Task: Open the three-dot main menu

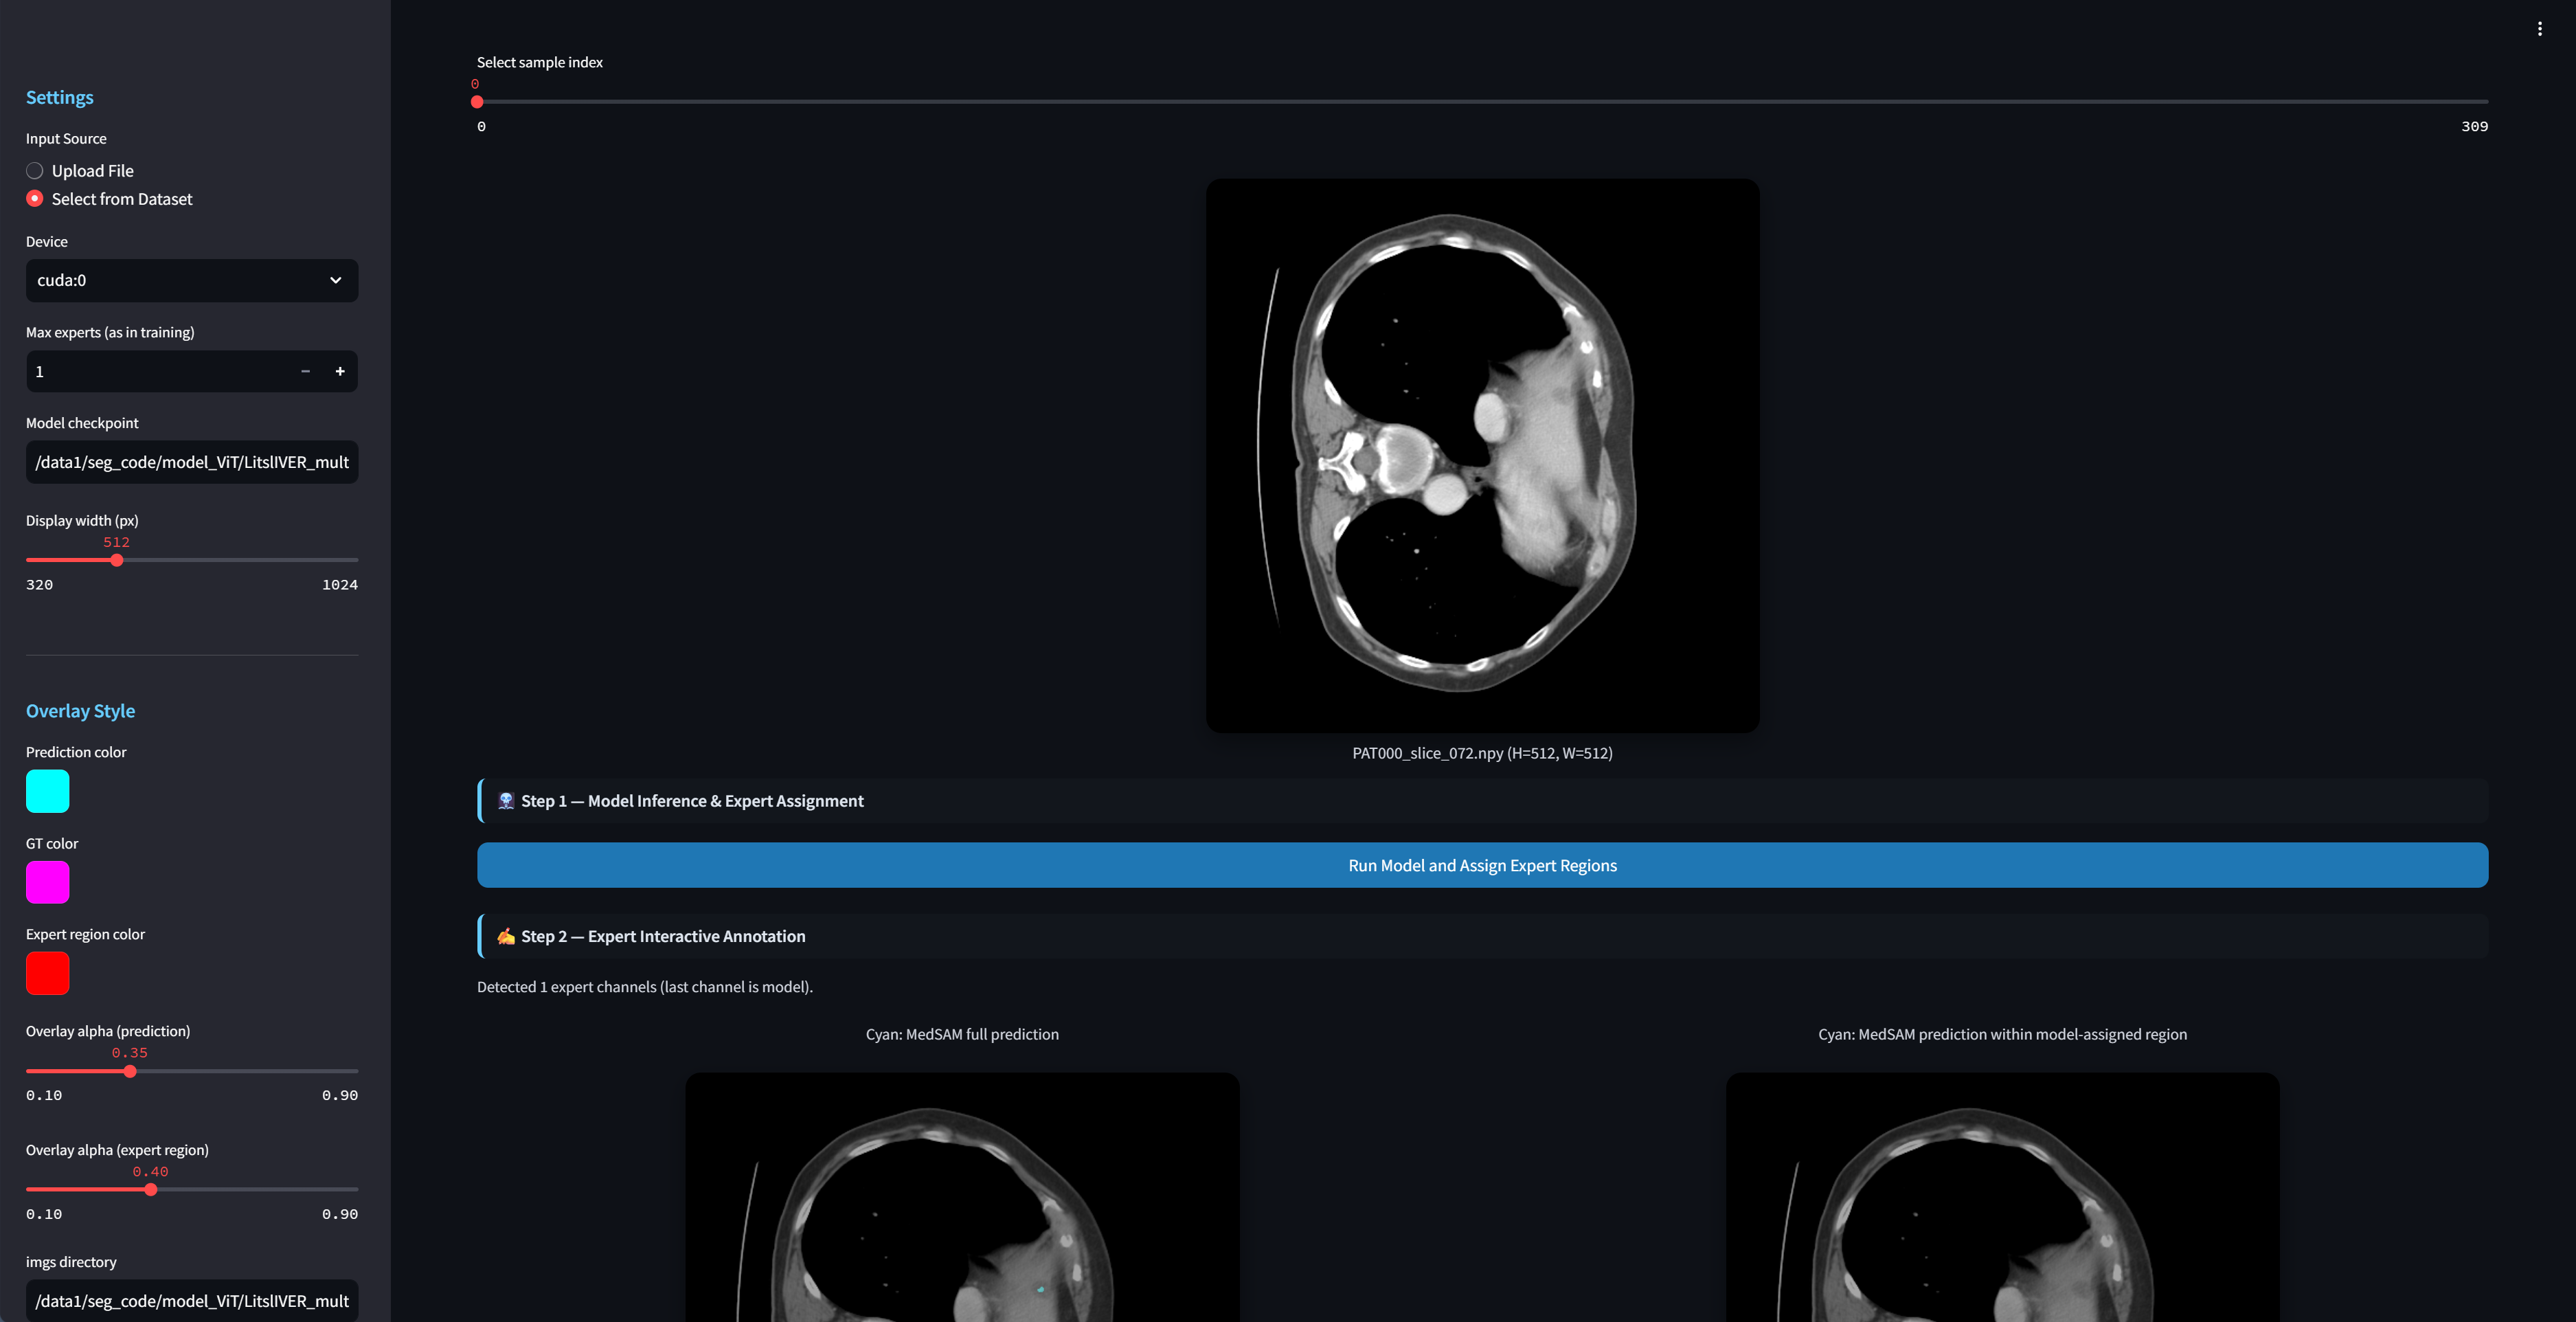Action: [2539, 29]
